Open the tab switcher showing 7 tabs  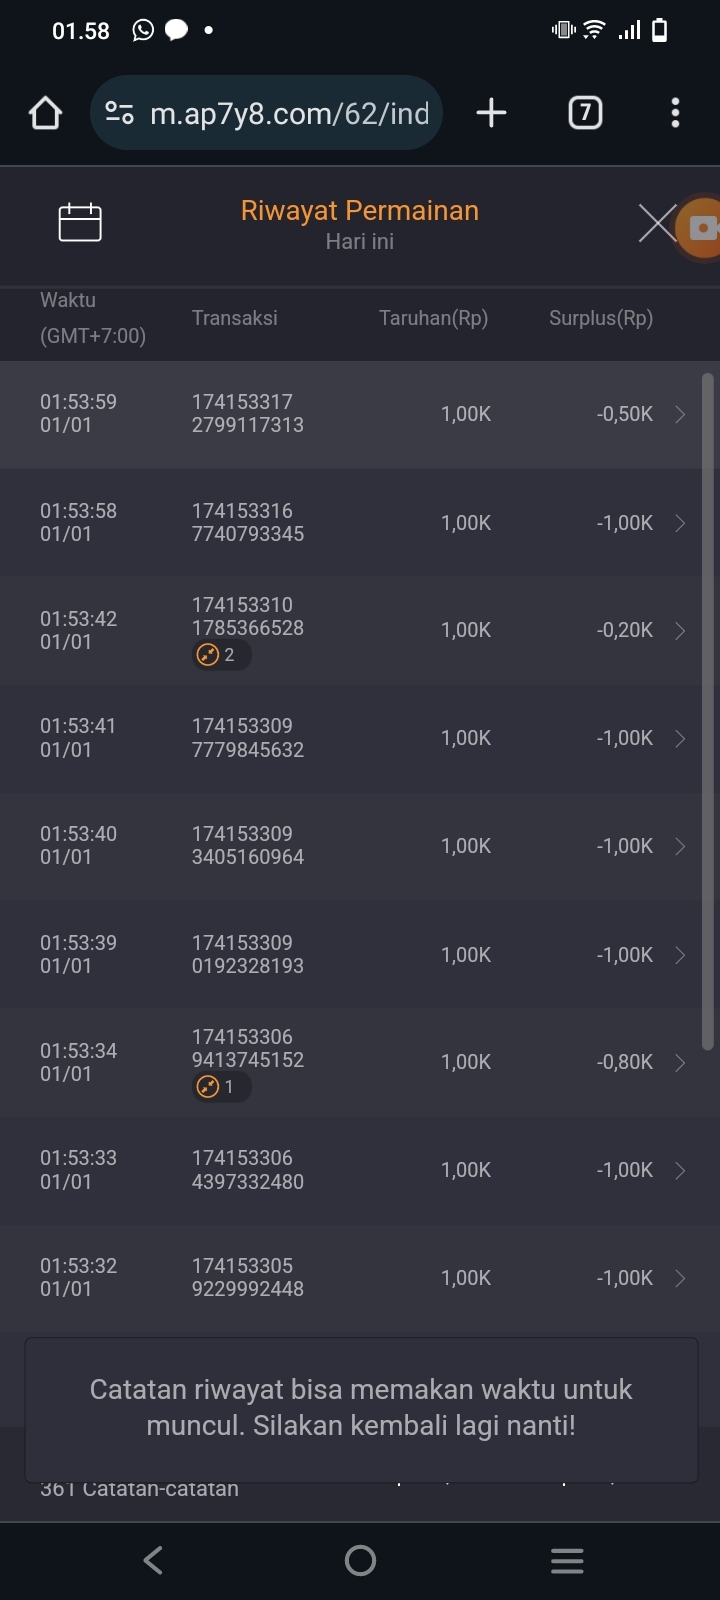coord(585,113)
